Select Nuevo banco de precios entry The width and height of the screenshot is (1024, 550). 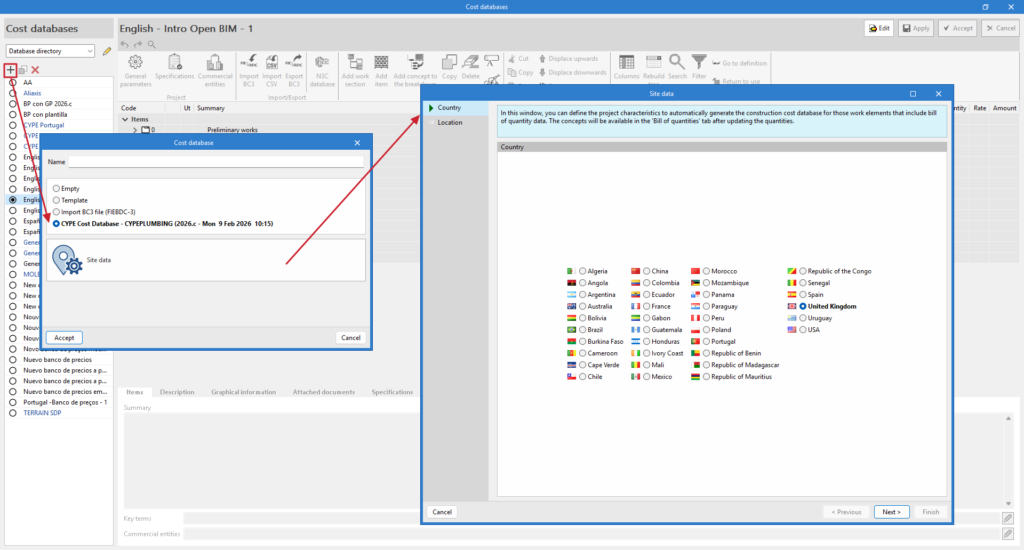click(57, 360)
